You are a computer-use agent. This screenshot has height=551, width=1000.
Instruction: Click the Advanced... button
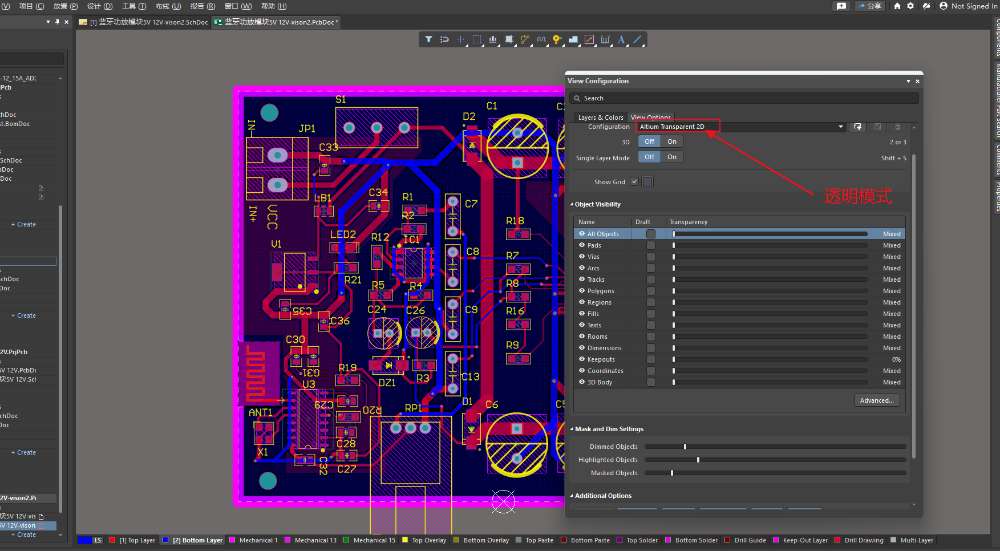[x=876, y=400]
